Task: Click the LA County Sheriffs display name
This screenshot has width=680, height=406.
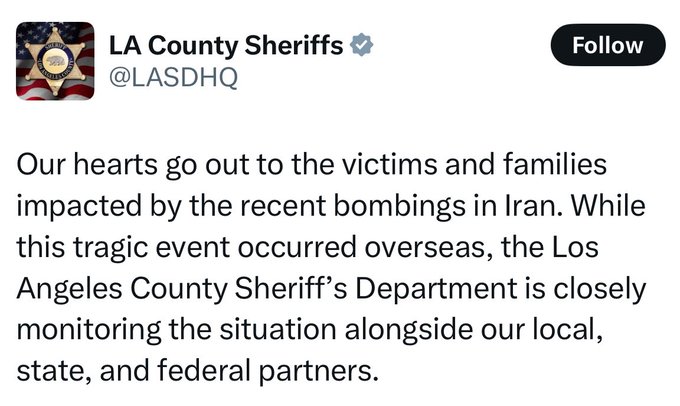Action: click(226, 45)
